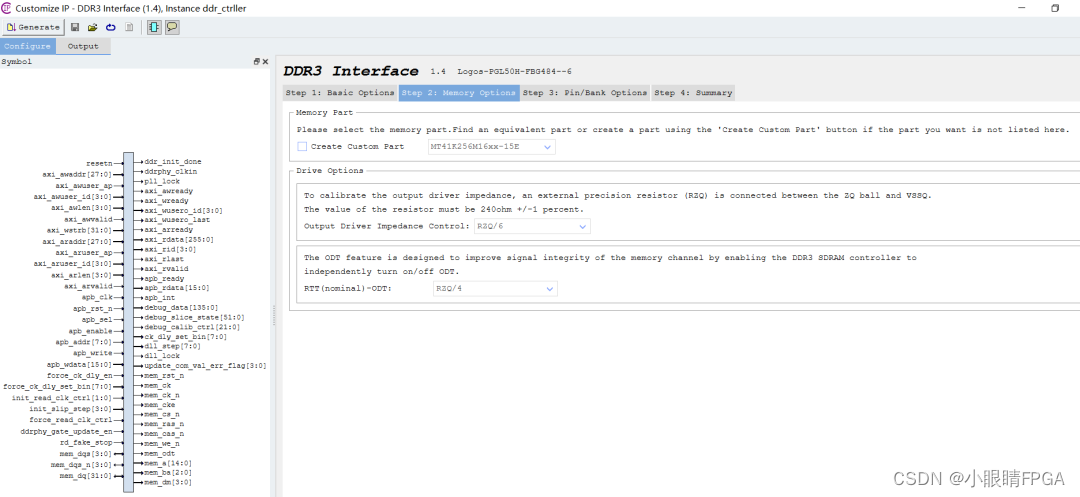Click the force_ck_dly_en input label
This screenshot has height=497, width=1080.
click(79, 376)
